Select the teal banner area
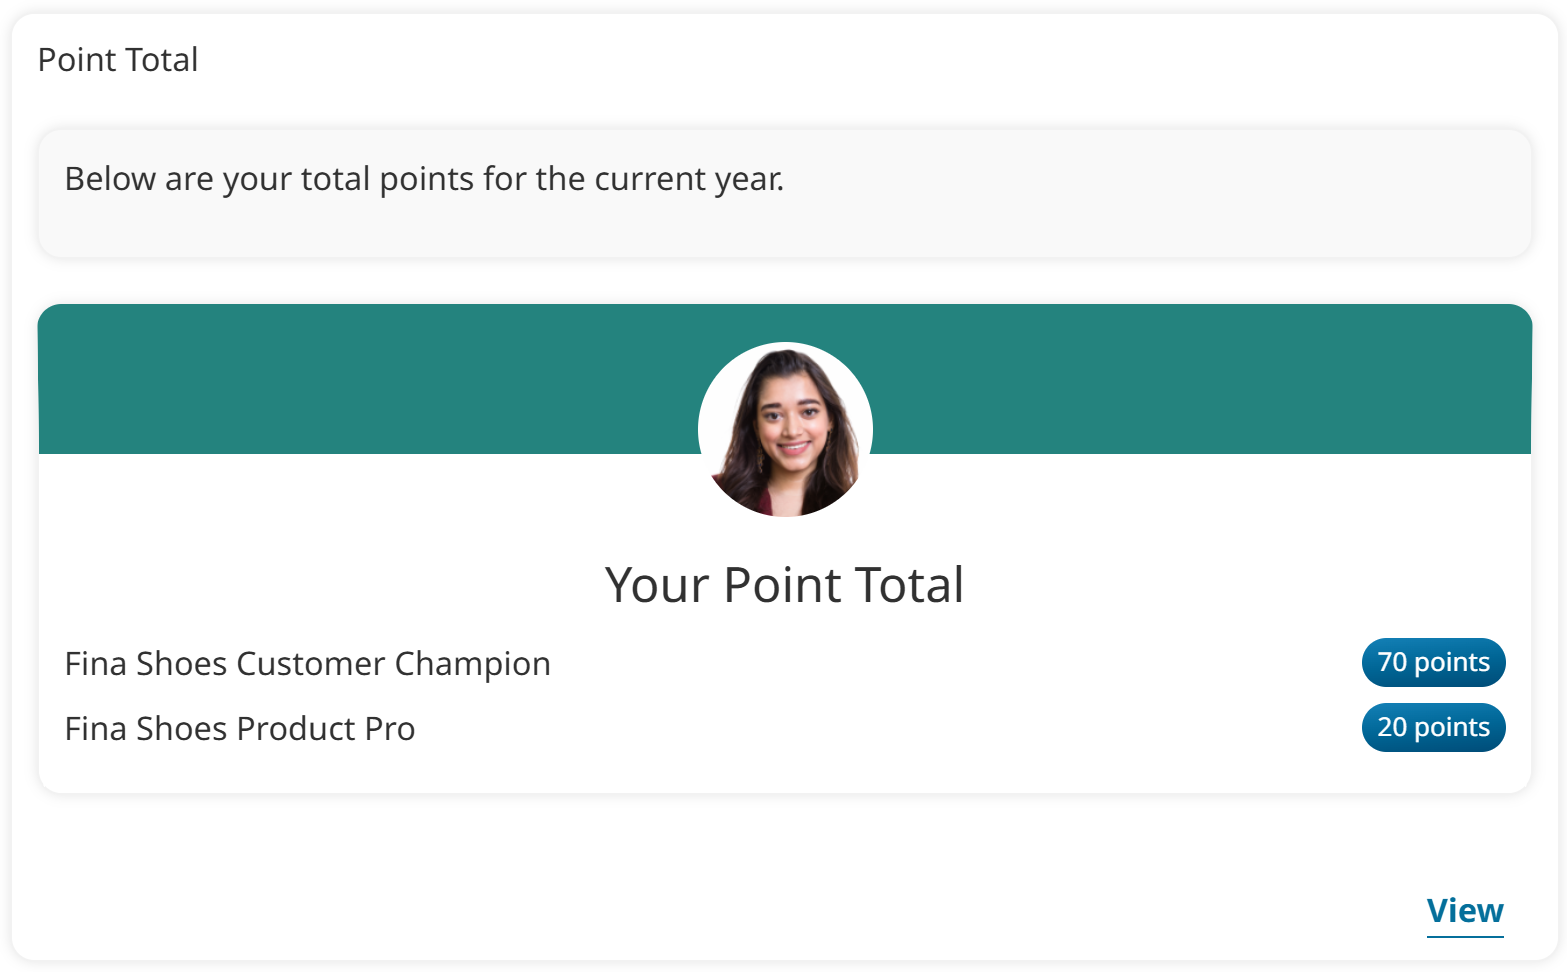1567x972 pixels. click(x=300, y=380)
